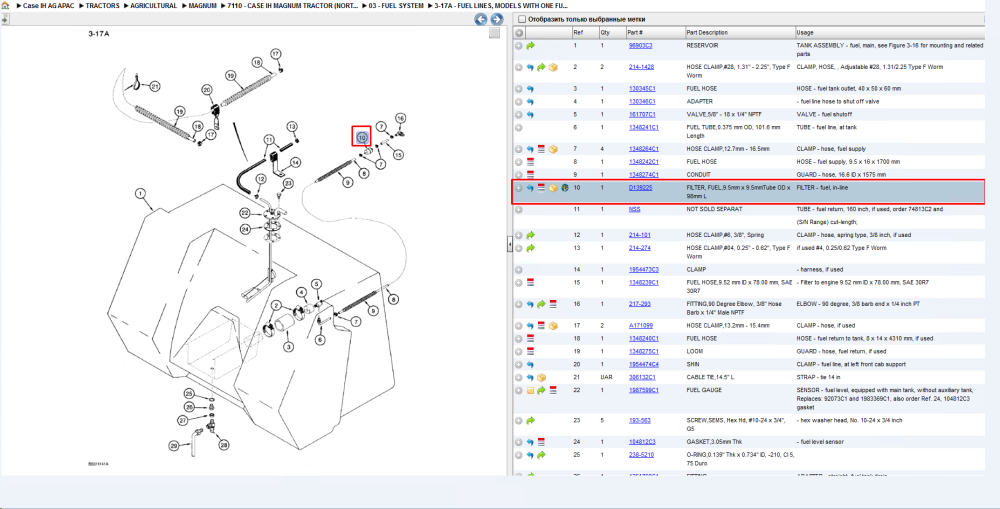This screenshot has height=509, width=1000.
Task: Click green arrow icon in row 13
Action: 531,248
